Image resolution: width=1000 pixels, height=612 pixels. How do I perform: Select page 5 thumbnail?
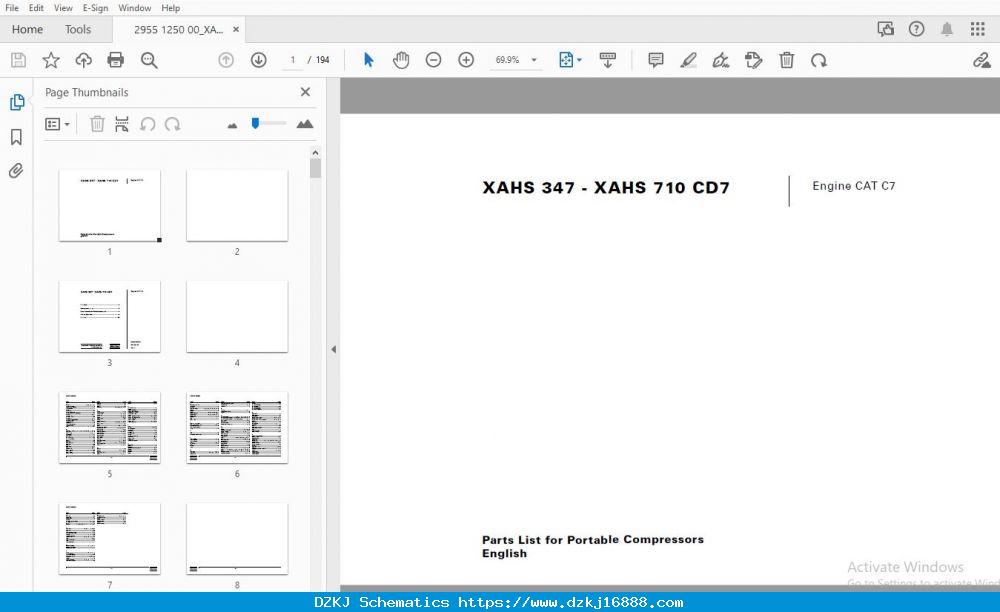(110, 428)
